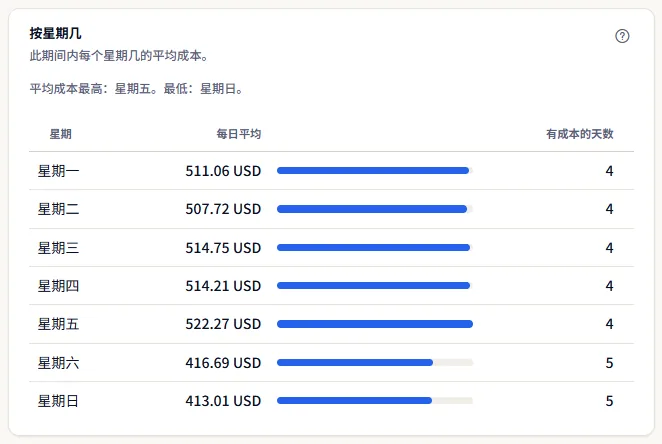
Task: Select the day count in 星期三 row
Action: pos(609,248)
